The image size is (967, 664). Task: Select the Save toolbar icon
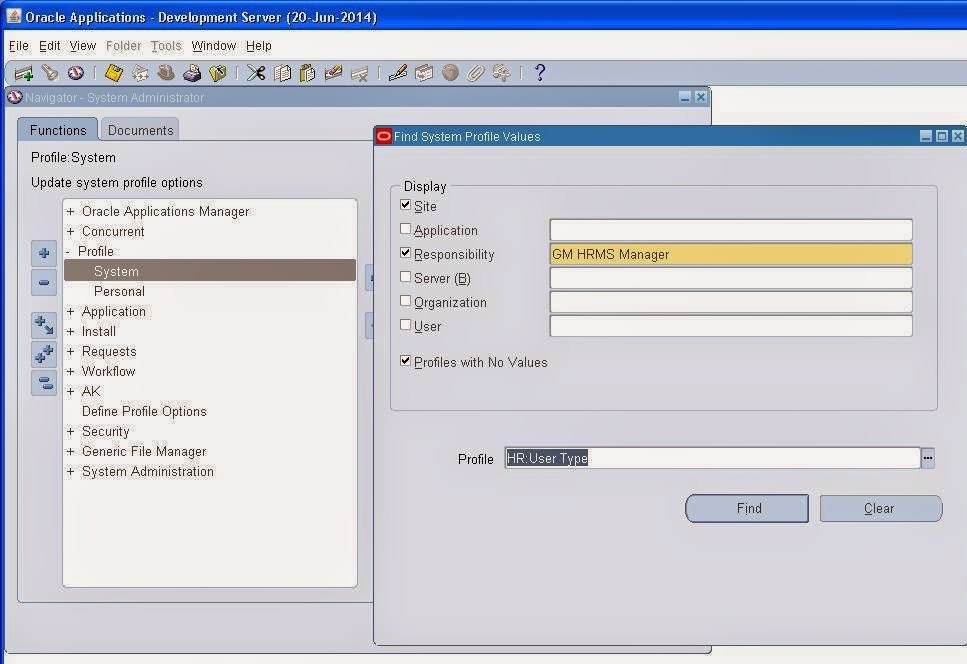(x=112, y=72)
